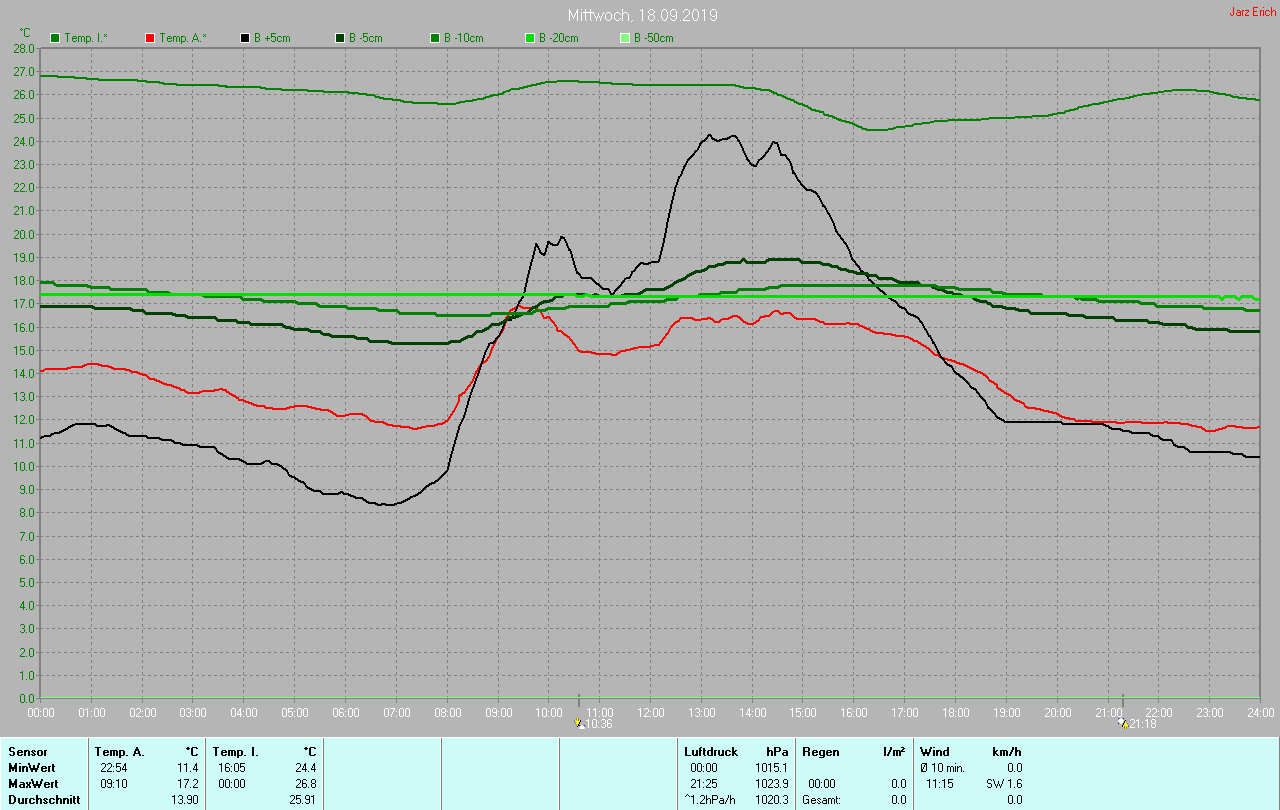Toggle the Temp. A.* series label

pyautogui.click(x=183, y=38)
